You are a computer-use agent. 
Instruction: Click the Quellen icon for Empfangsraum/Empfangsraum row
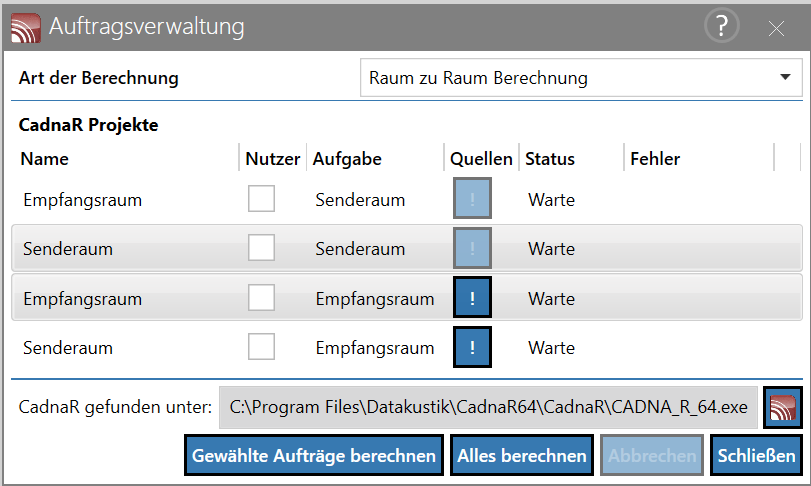tap(472, 297)
